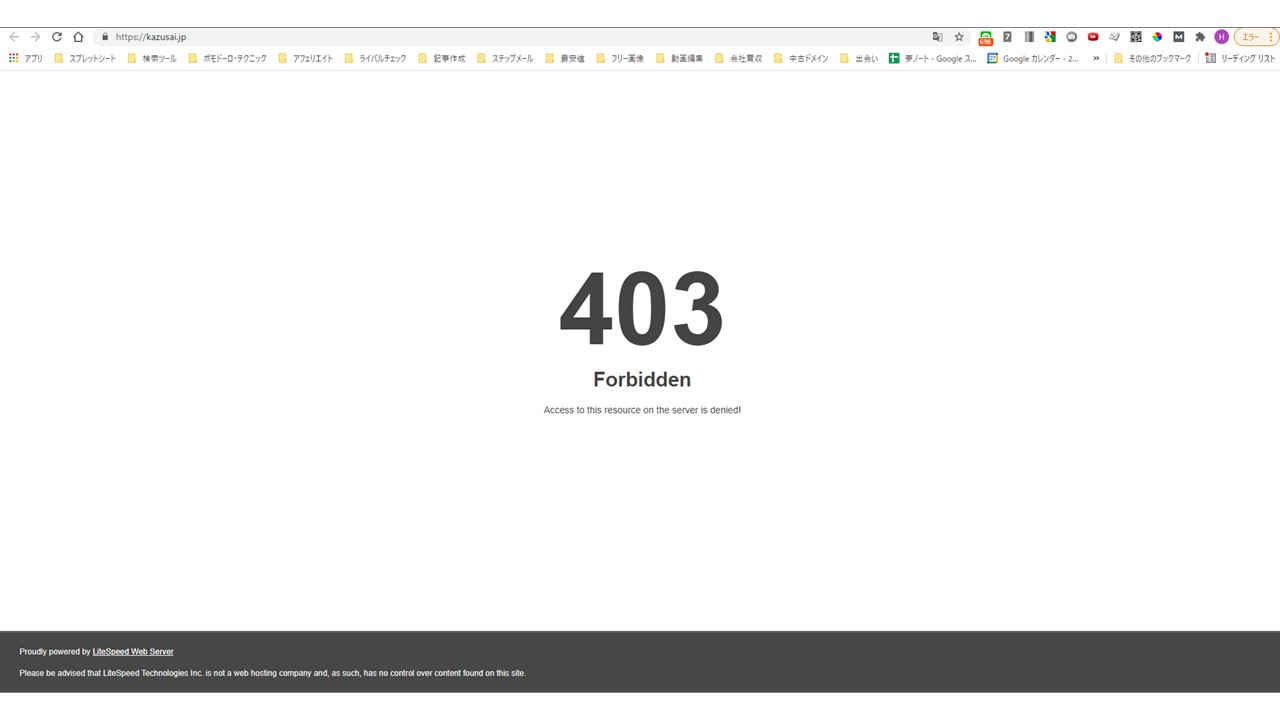Open the puzzle-piece Extensions menu
This screenshot has height=720, width=1280.
click(x=1200, y=37)
